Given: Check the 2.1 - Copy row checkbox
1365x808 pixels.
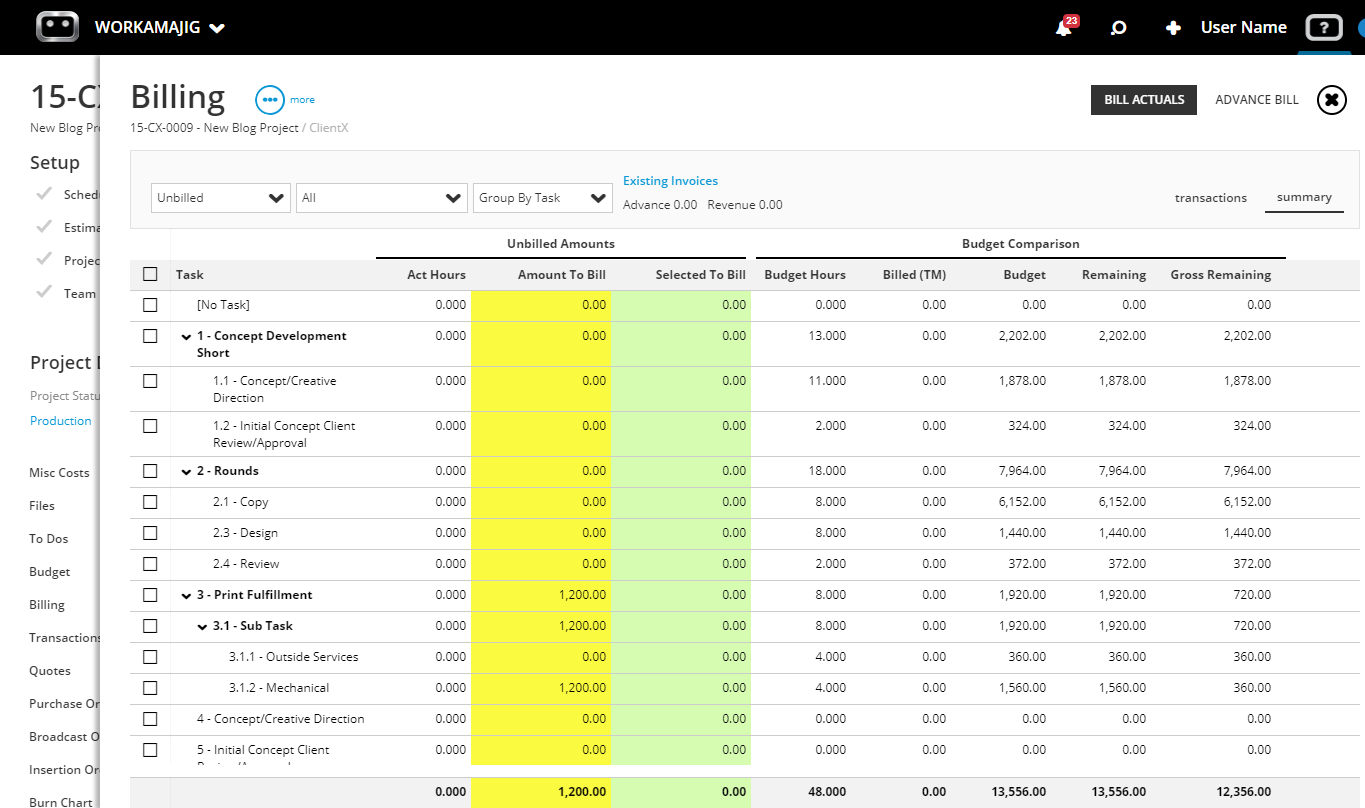Looking at the screenshot, I should point(150,502).
